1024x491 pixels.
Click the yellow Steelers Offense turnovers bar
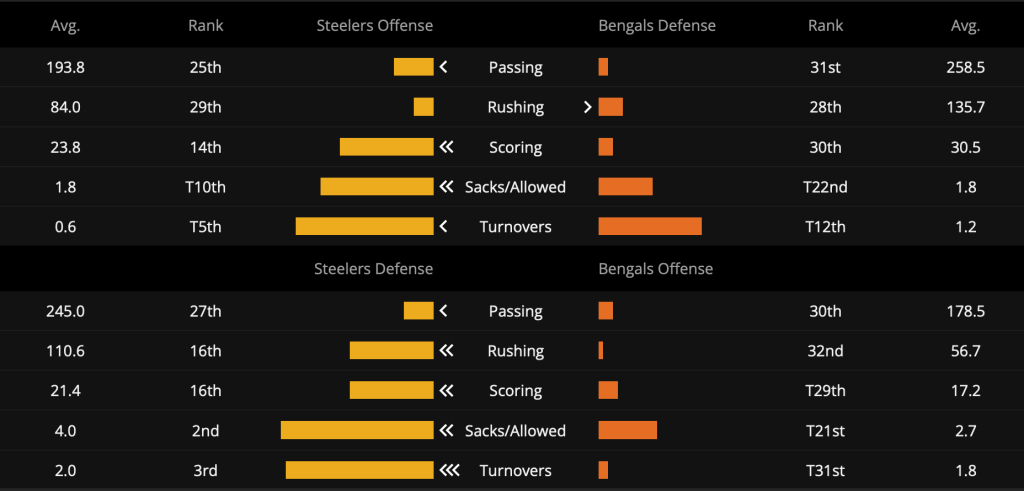tap(364, 227)
